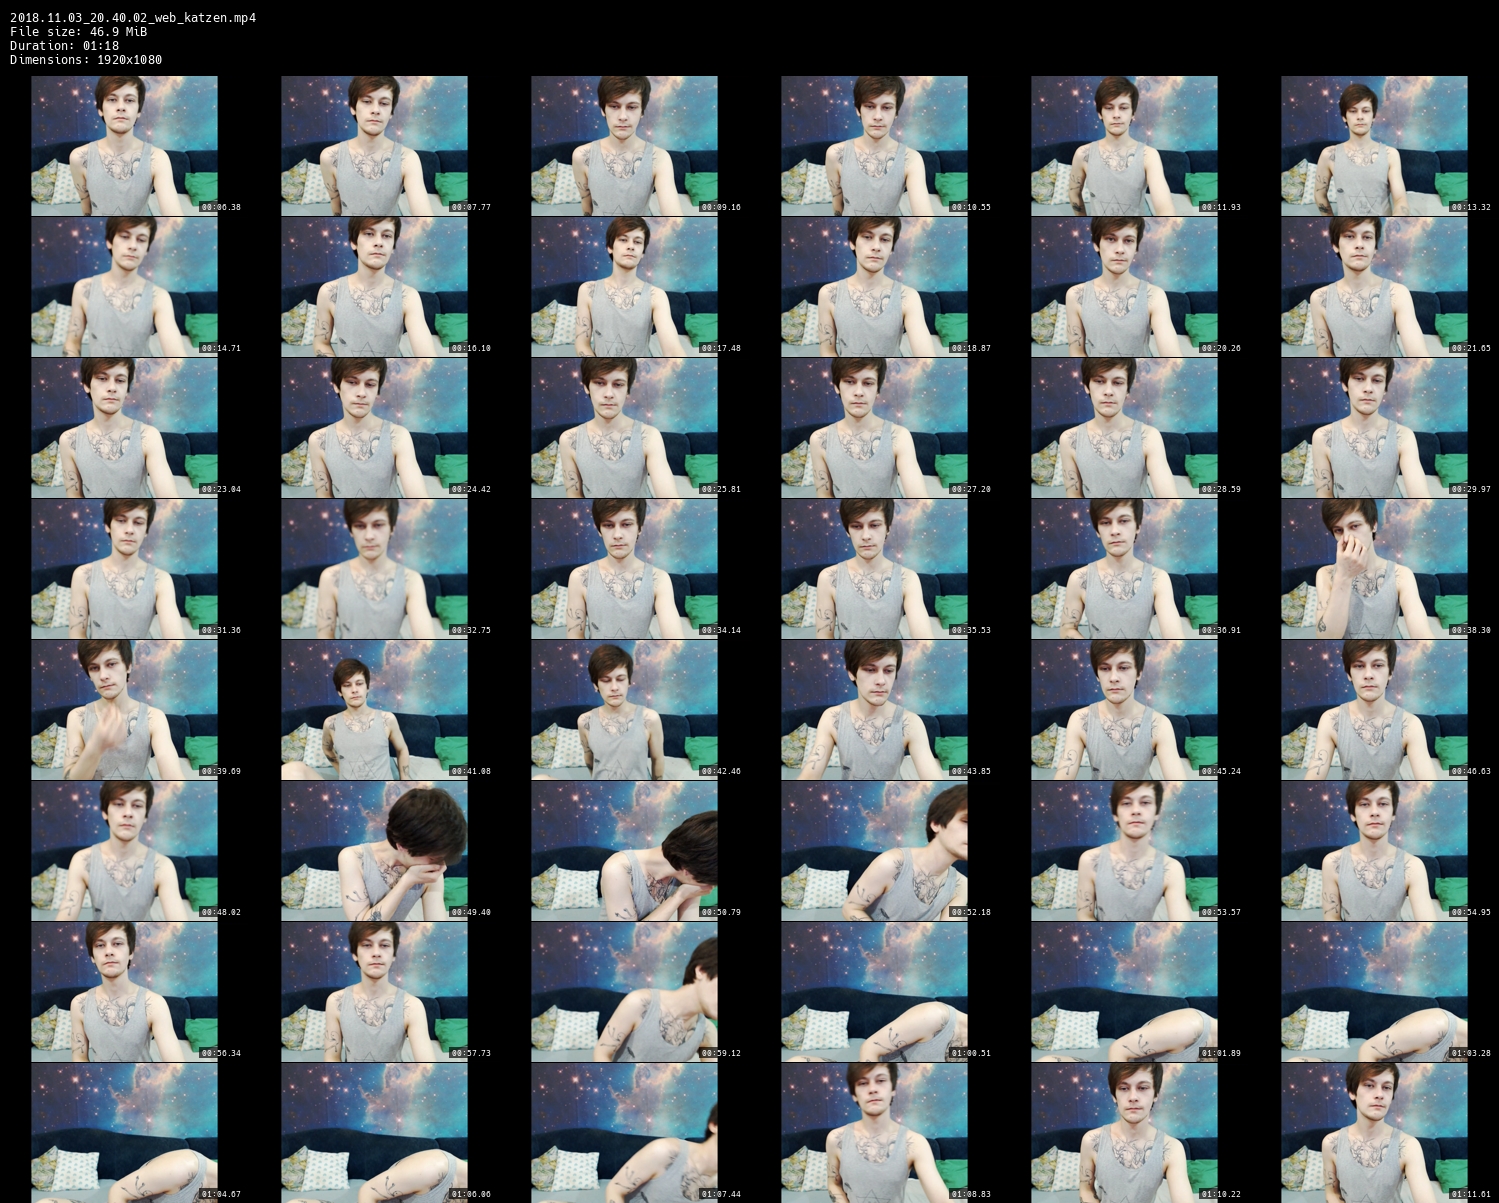
Task: Open the frame stamped 00:54.95
Action: pos(1374,851)
